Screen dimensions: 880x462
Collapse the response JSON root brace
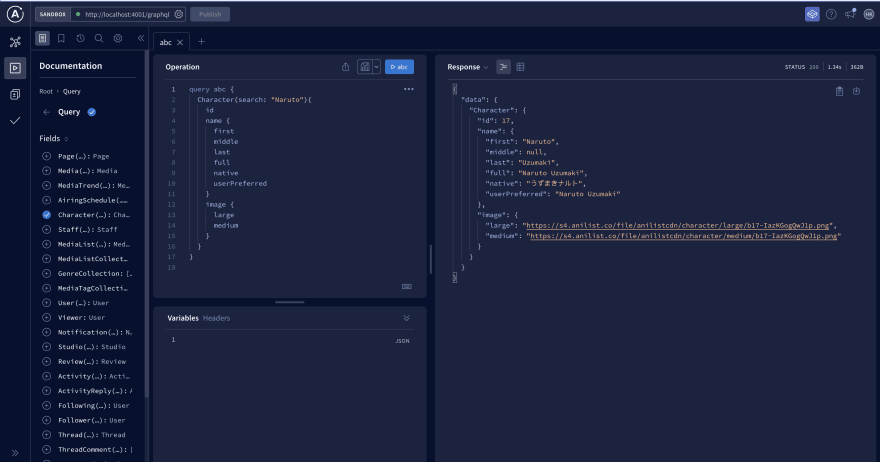coord(455,89)
